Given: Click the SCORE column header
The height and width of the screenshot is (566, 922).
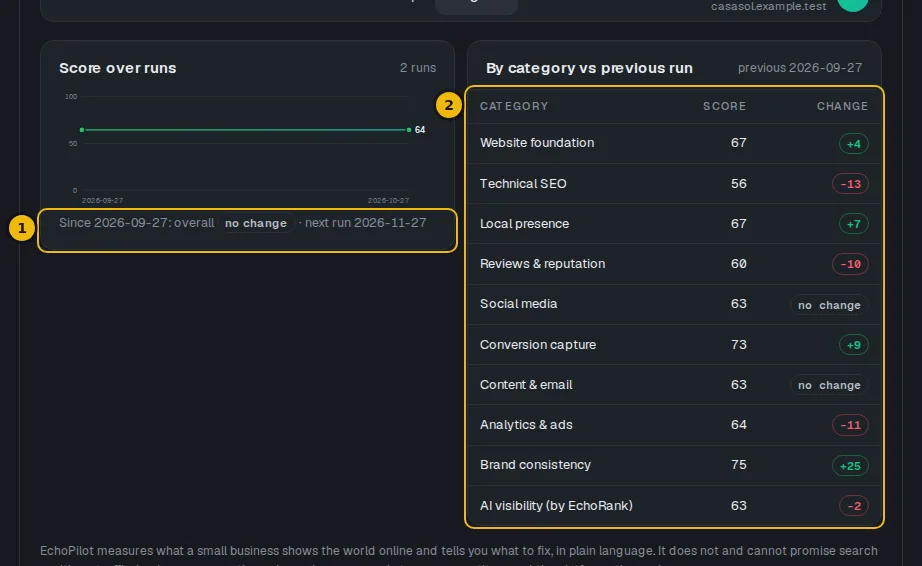Looking at the screenshot, I should (724, 106).
